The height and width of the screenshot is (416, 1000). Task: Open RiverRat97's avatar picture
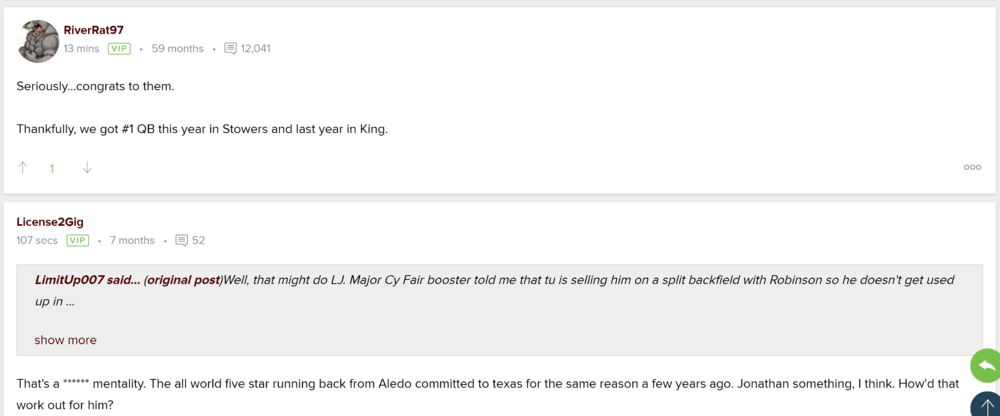(x=38, y=40)
